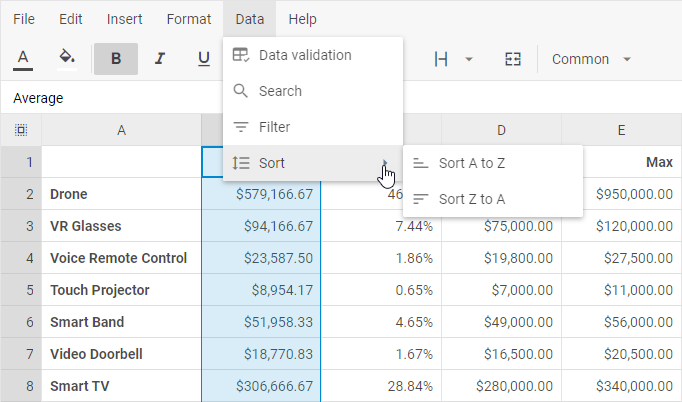This screenshot has width=682, height=402.
Task: Select row 6 header
Action: (21, 322)
